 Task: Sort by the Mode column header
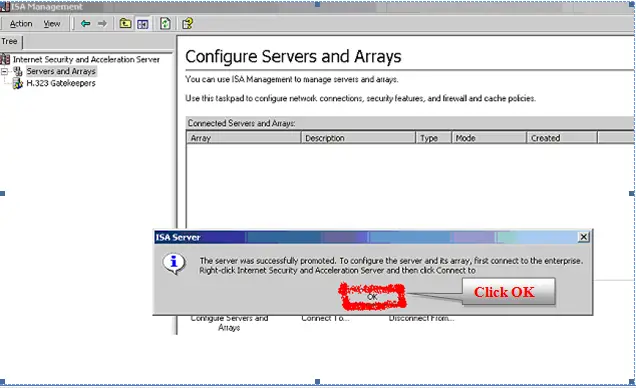[489, 138]
